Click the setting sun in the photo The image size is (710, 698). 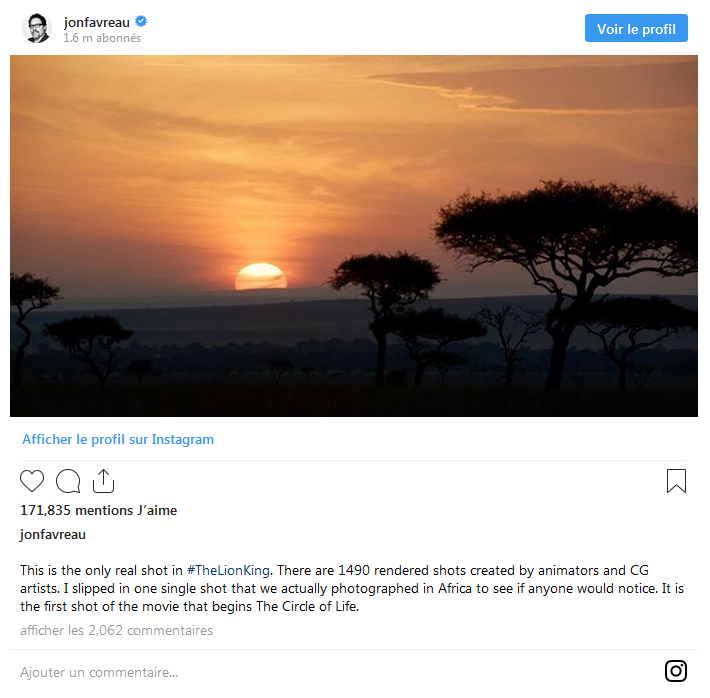(x=261, y=276)
